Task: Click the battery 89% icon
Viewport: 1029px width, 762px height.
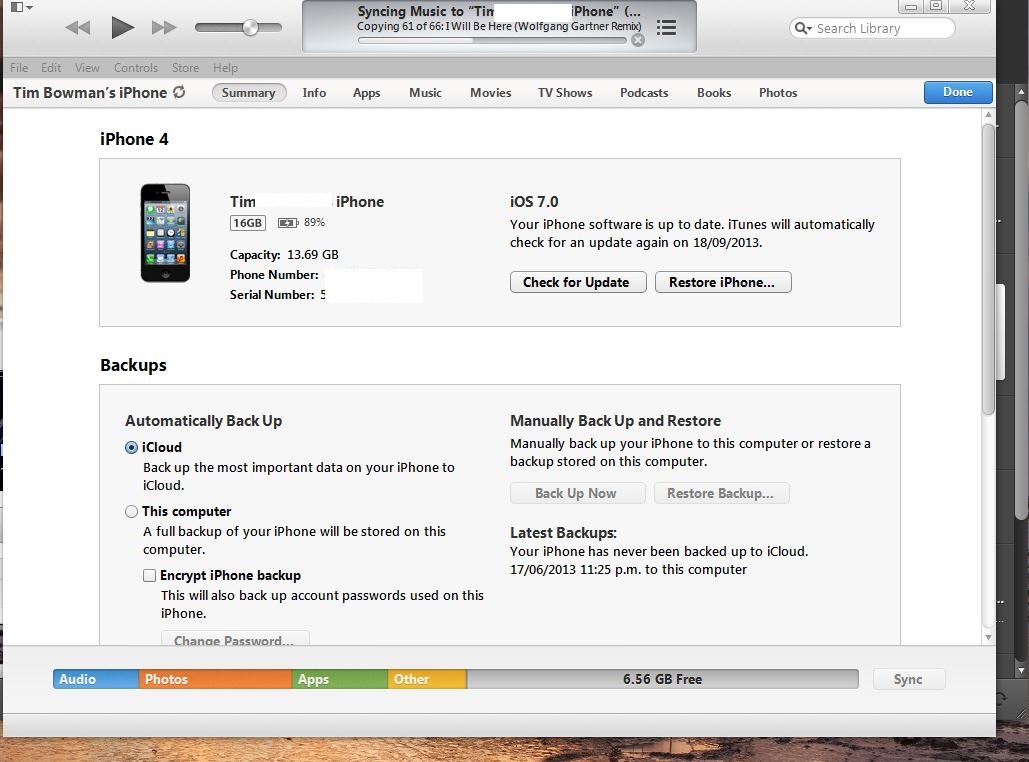Action: coord(287,222)
